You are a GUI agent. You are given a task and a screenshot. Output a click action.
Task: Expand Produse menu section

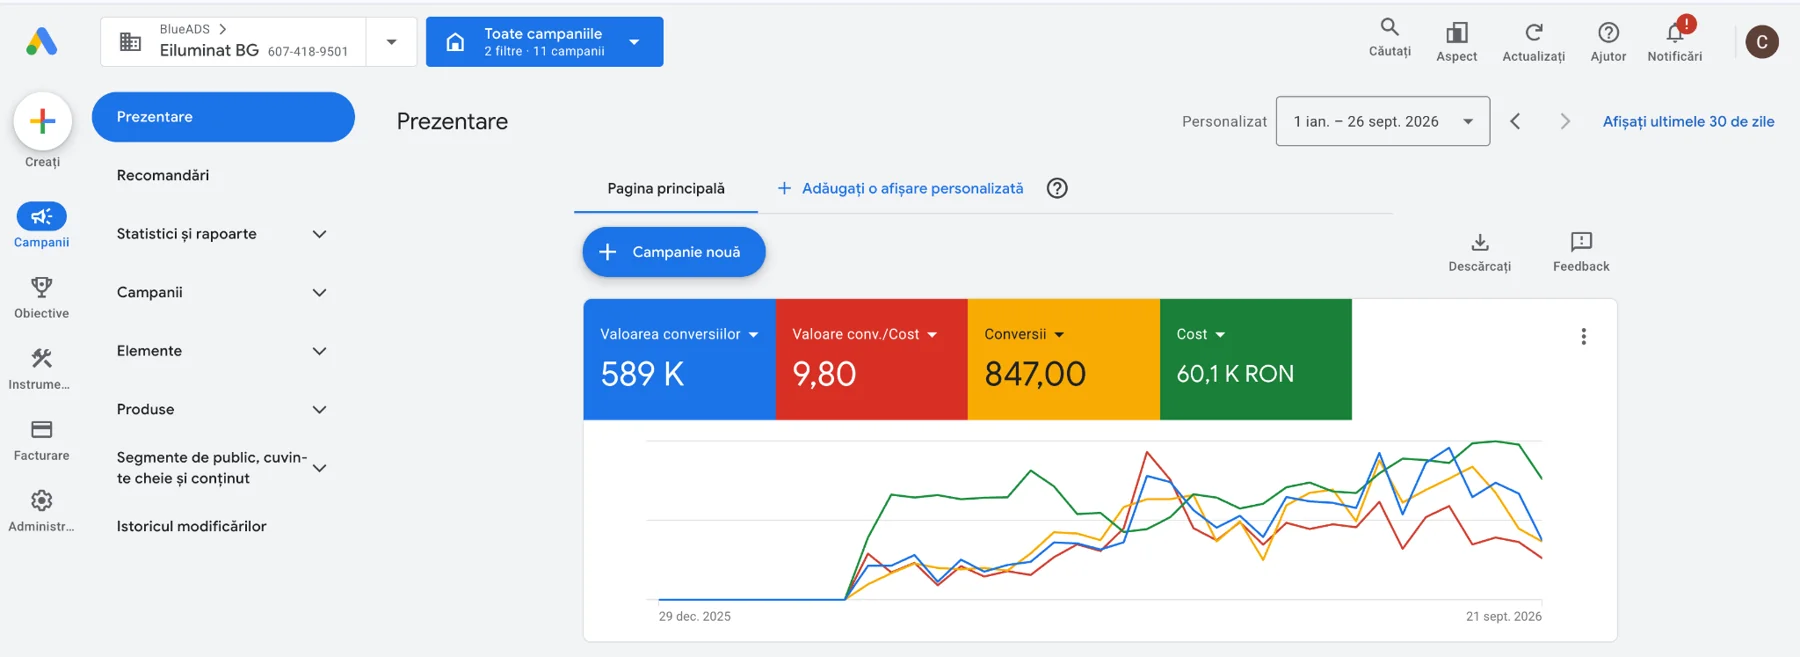point(320,410)
